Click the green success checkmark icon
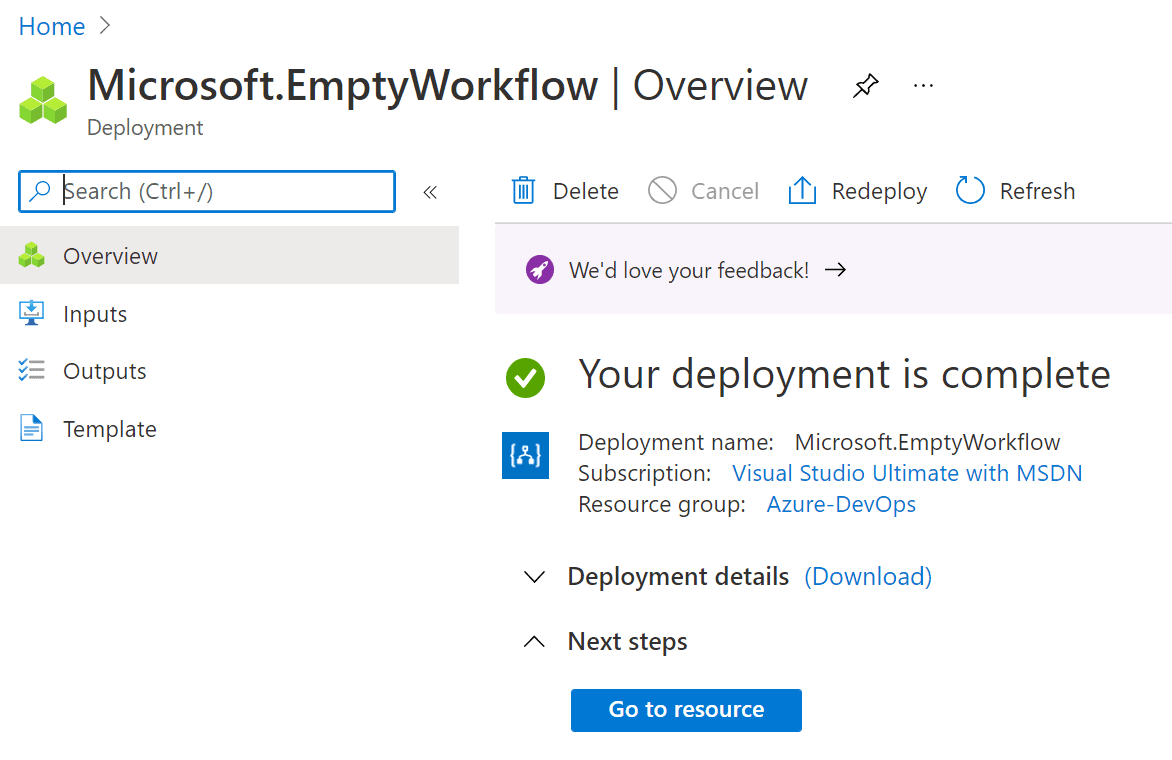The height and width of the screenshot is (760, 1172). pos(525,377)
